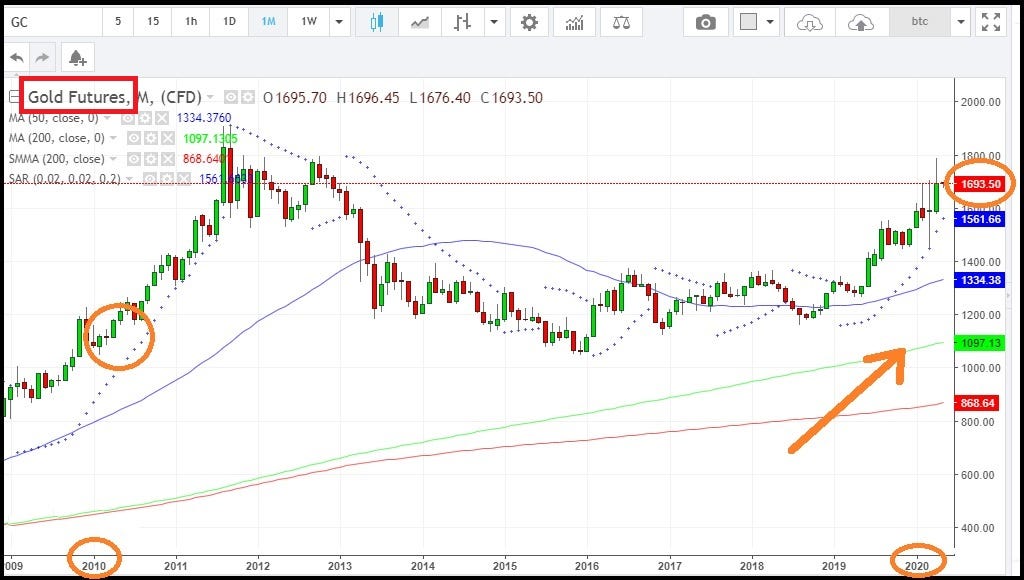Viewport: 1024px width, 580px height.
Task: Select the bars chart style
Action: tap(463, 22)
